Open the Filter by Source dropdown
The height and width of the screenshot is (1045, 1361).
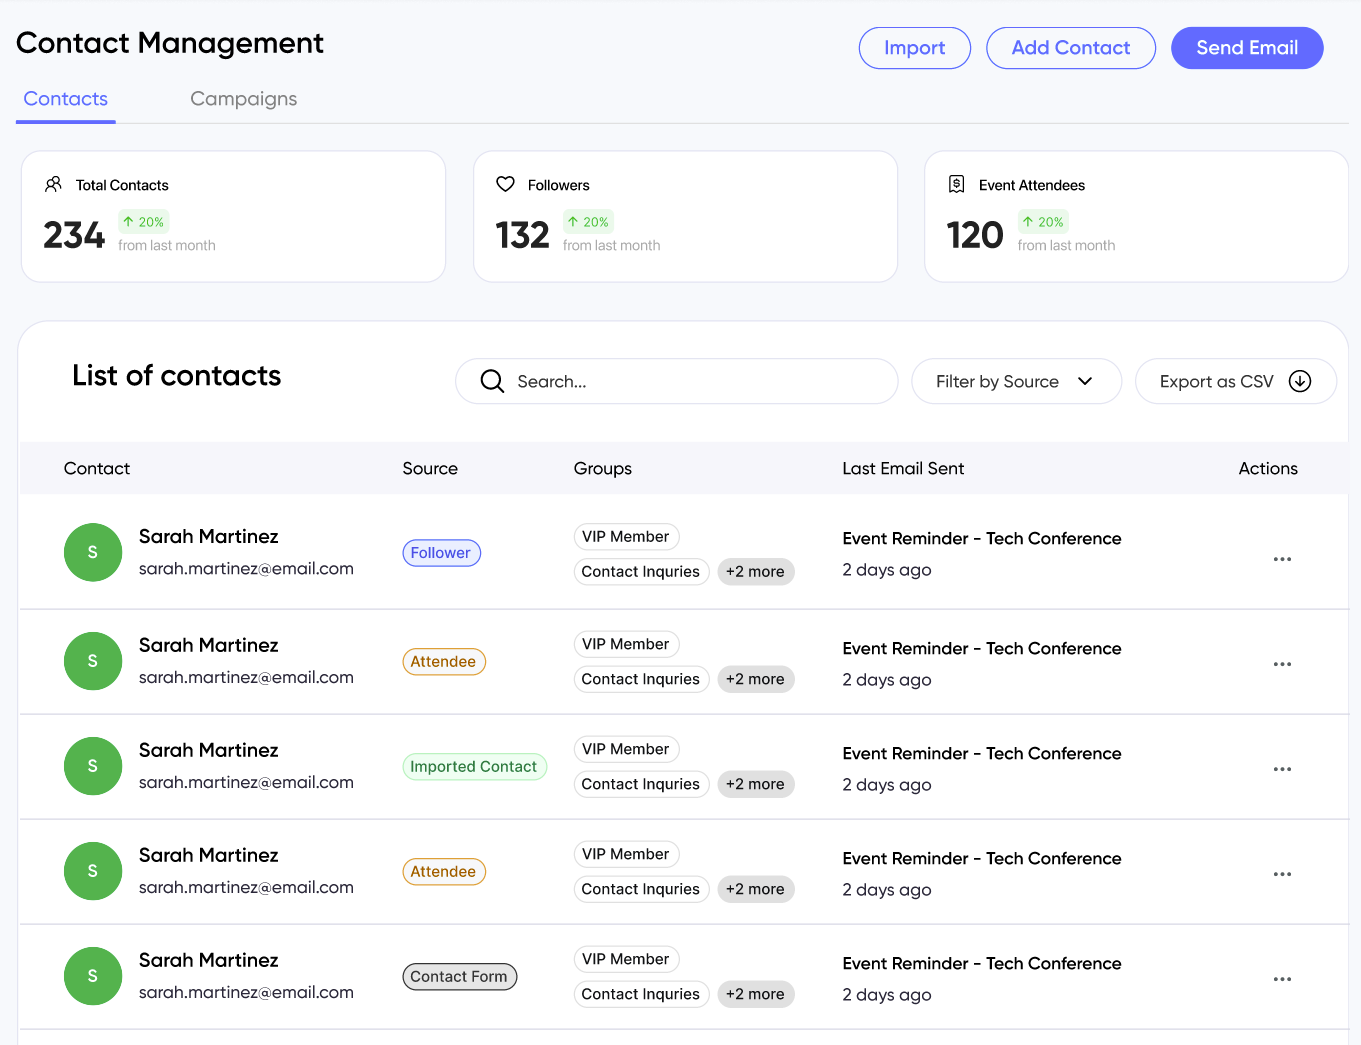1016,381
